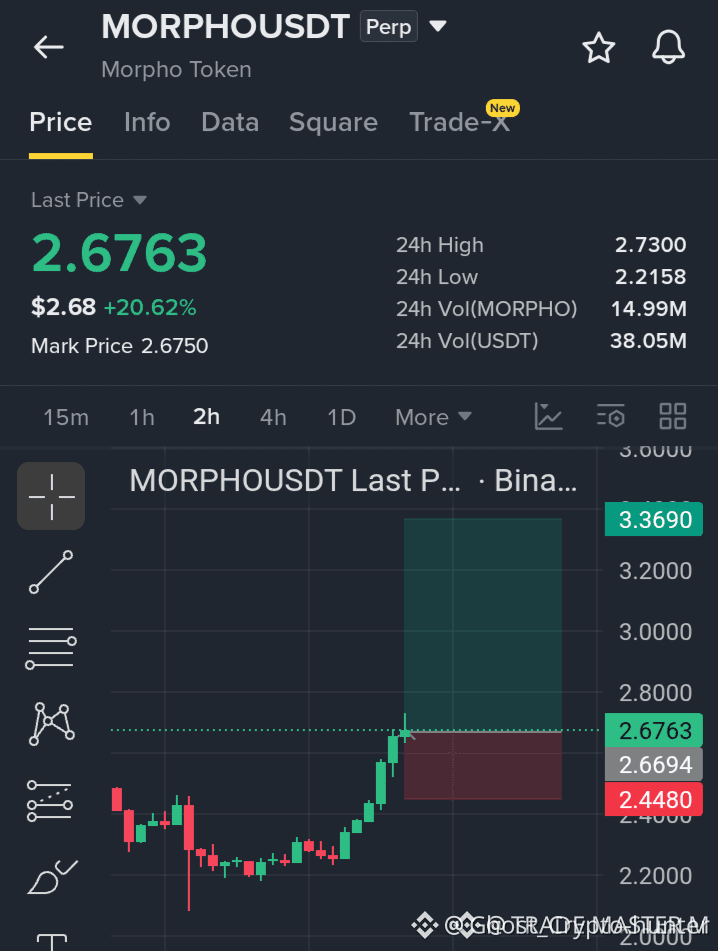
Task: Click the 2.8000 price axis label
Action: [656, 693]
